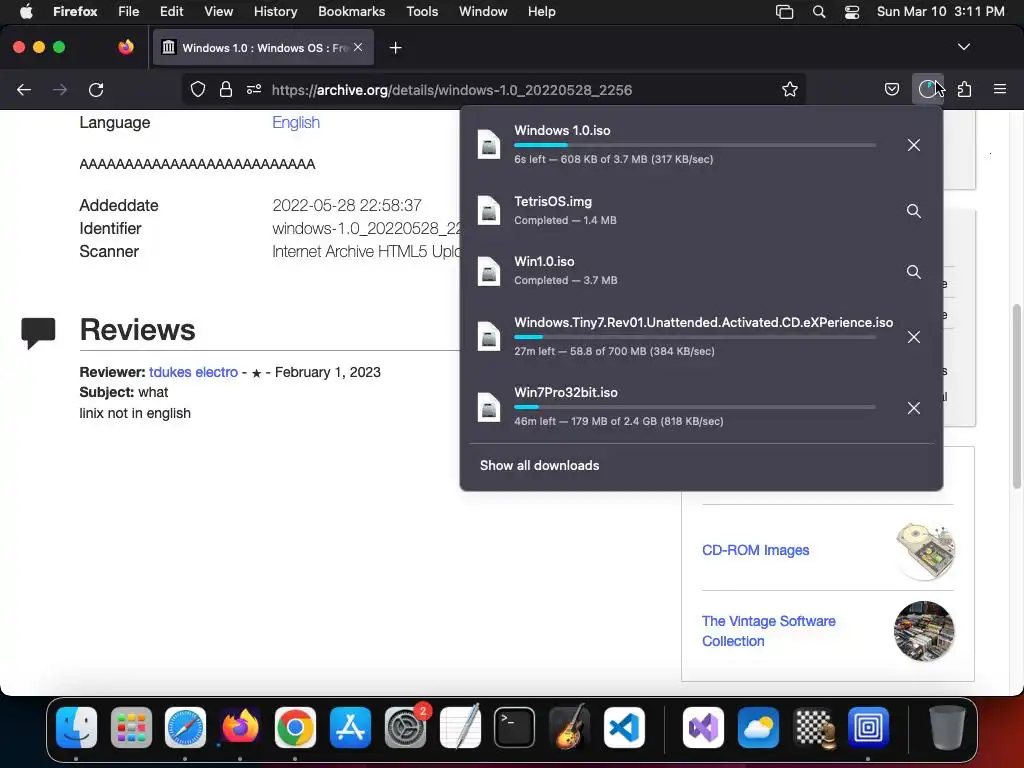Open the CD-ROM Images collection link

coord(756,551)
